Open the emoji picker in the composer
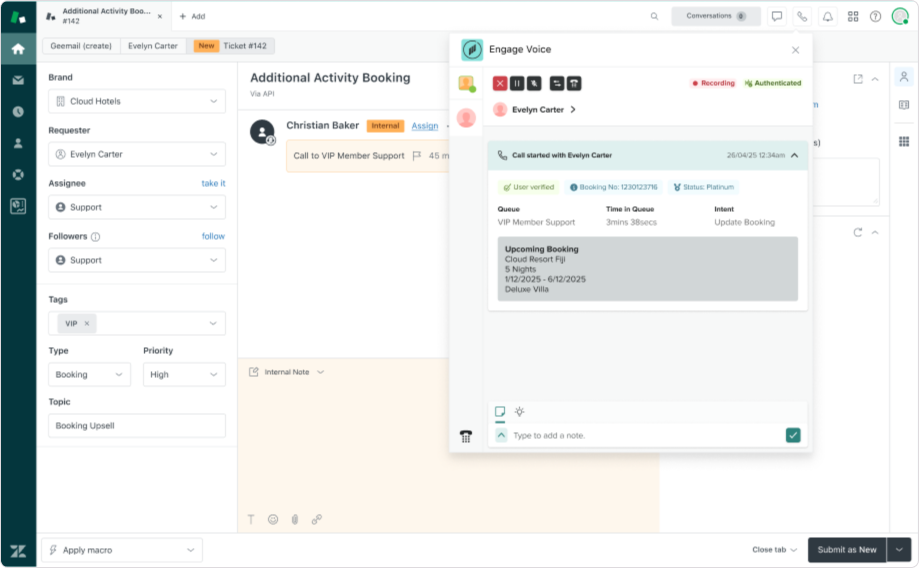The height and width of the screenshot is (568, 919). [x=273, y=519]
